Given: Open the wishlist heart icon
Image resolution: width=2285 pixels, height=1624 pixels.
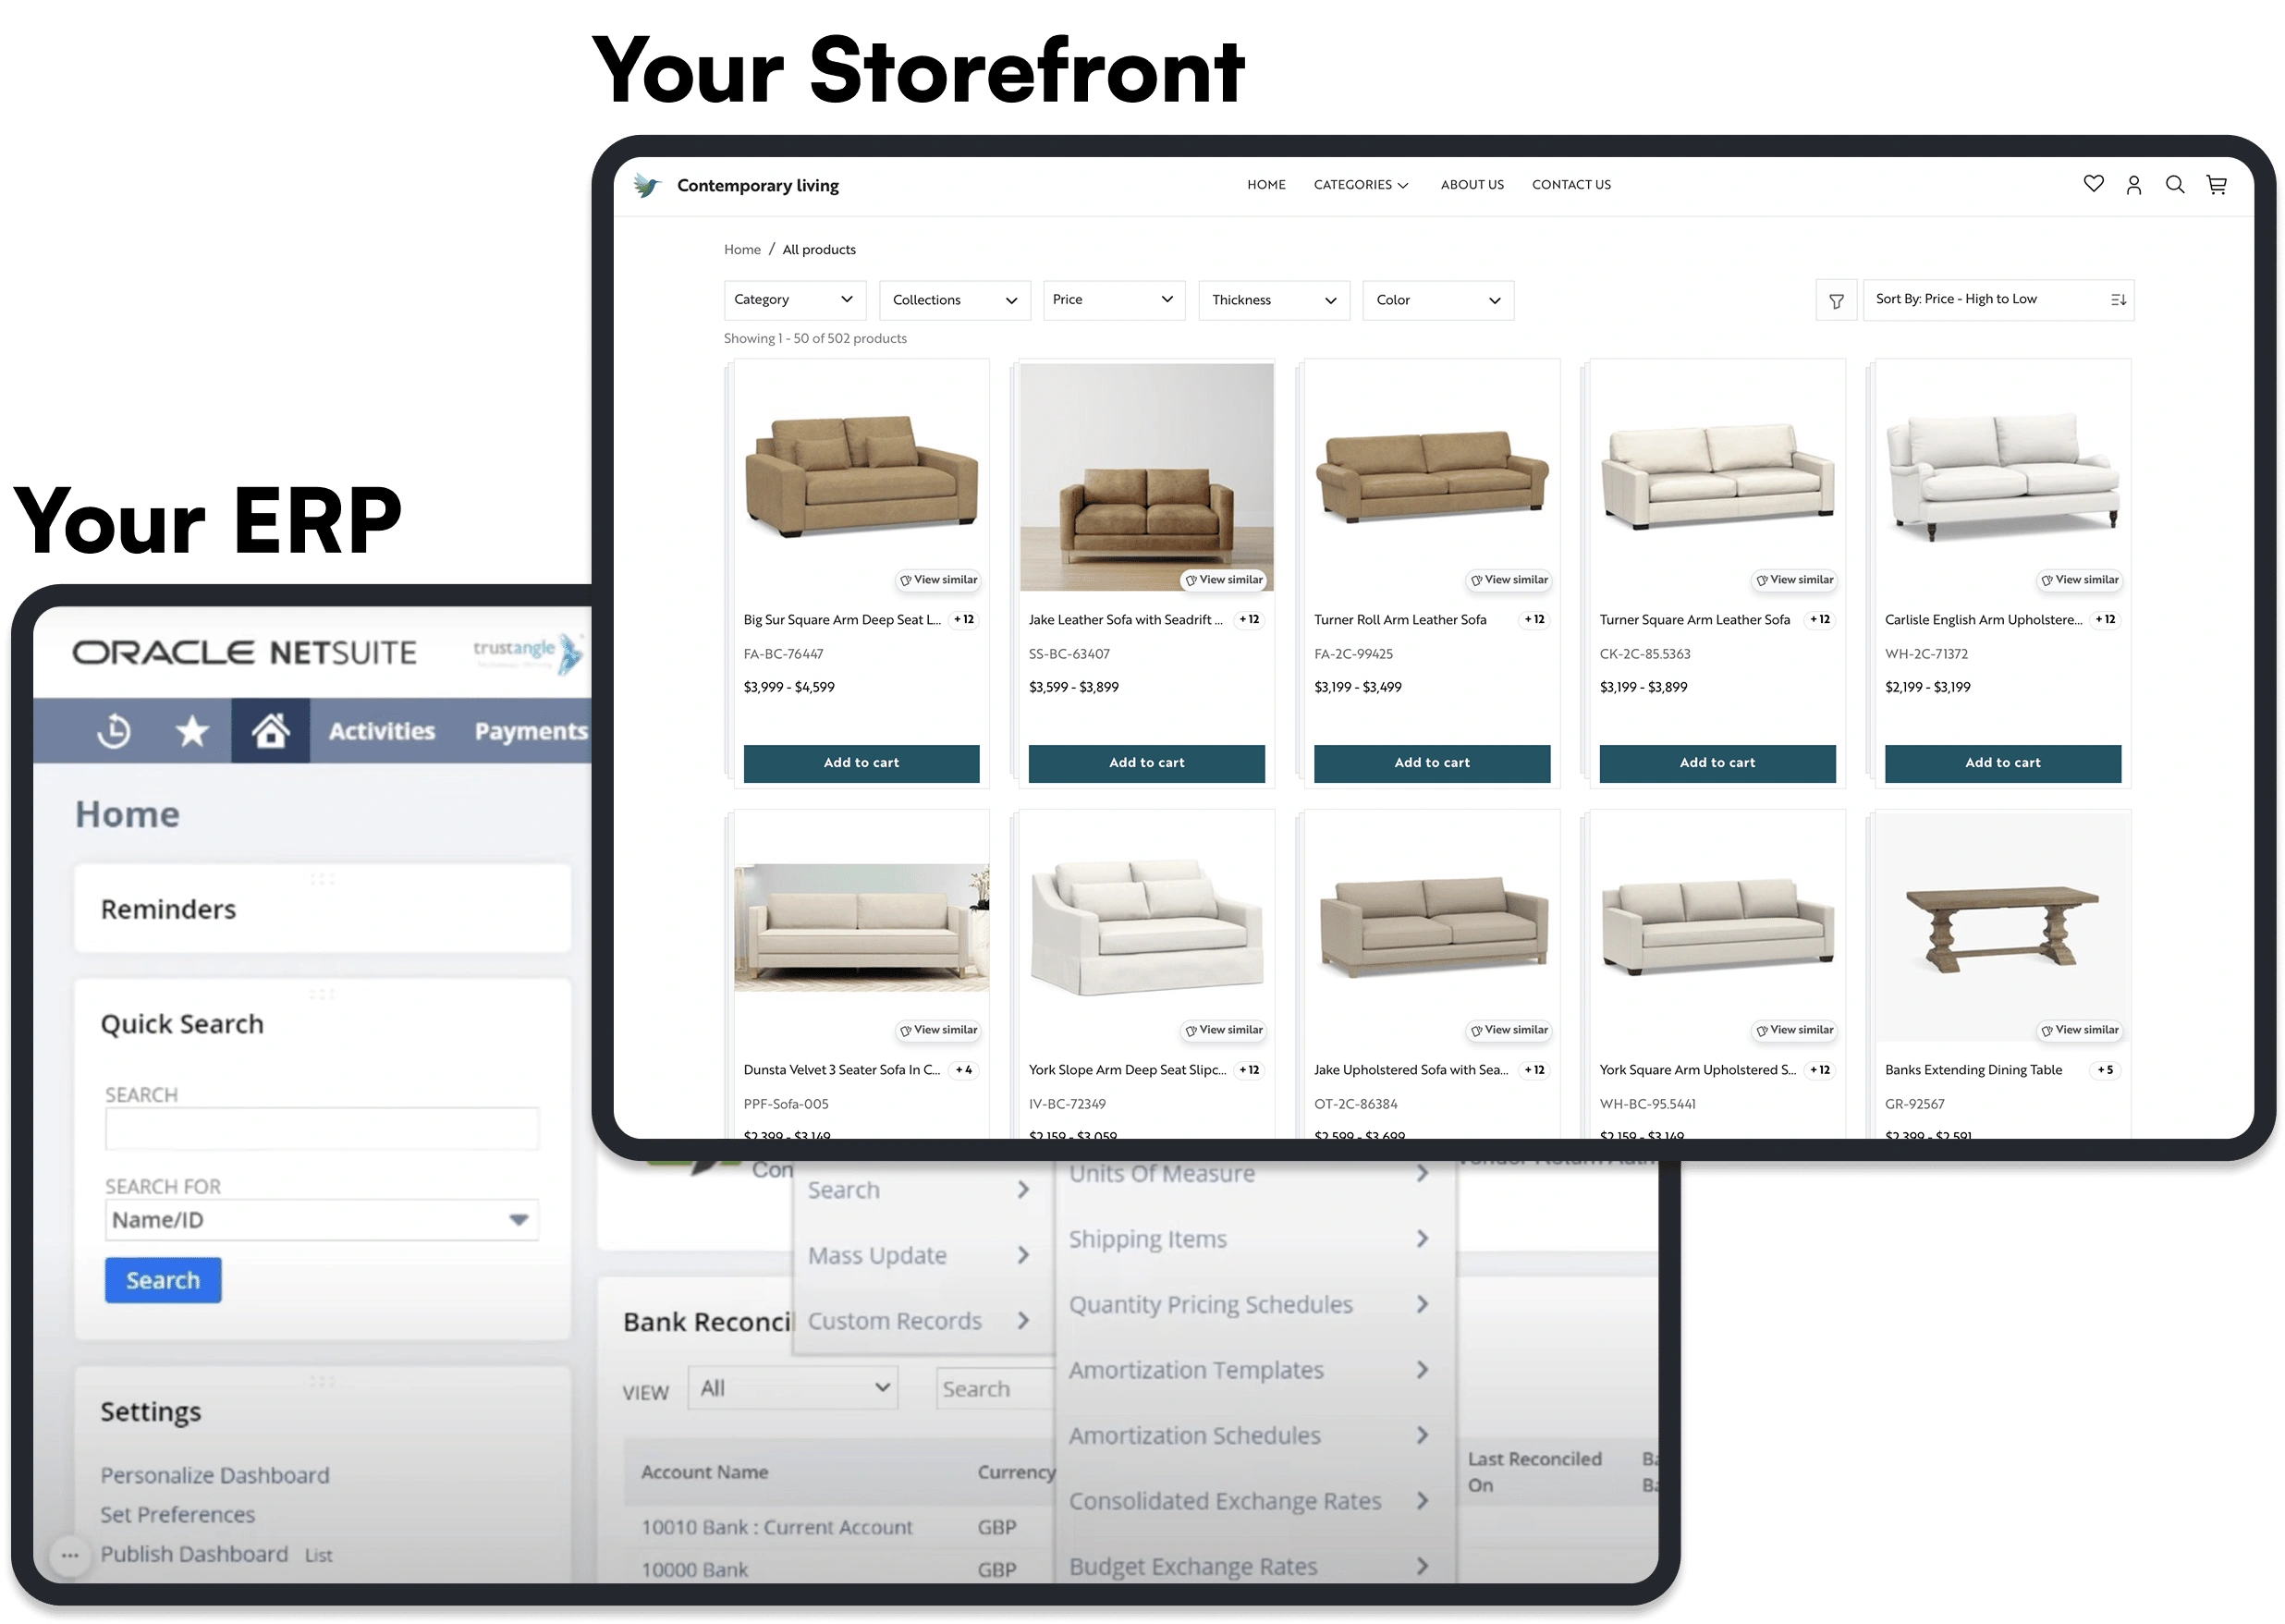Looking at the screenshot, I should 2093,184.
